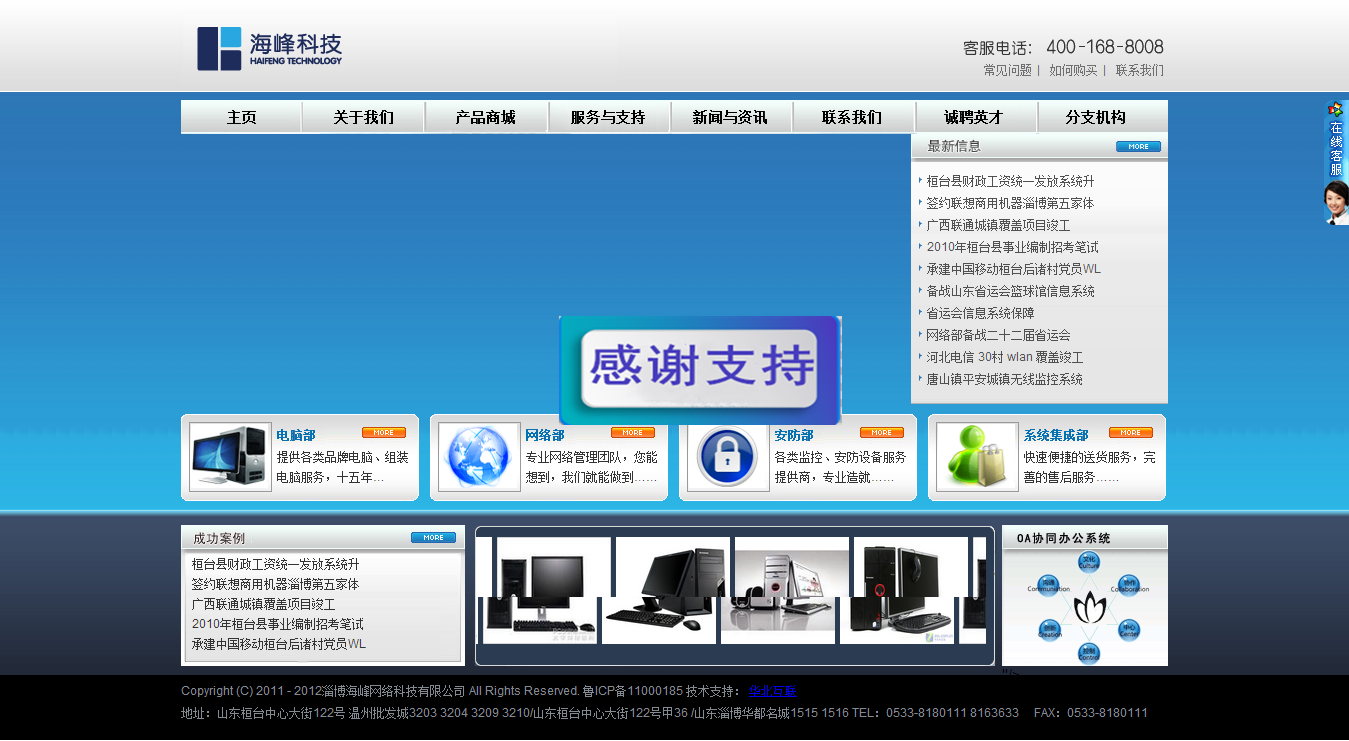
Task: Click the 海峰科技 Haifeng Technology logo
Action: click(269, 48)
